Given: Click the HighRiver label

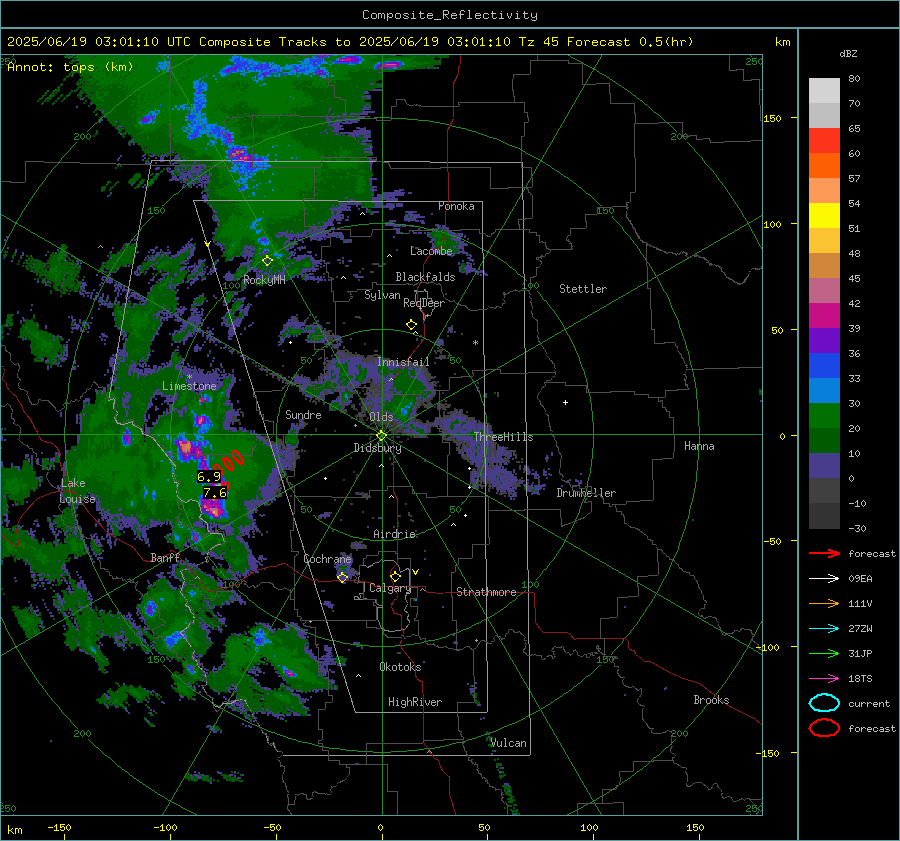Looking at the screenshot, I should [415, 702].
